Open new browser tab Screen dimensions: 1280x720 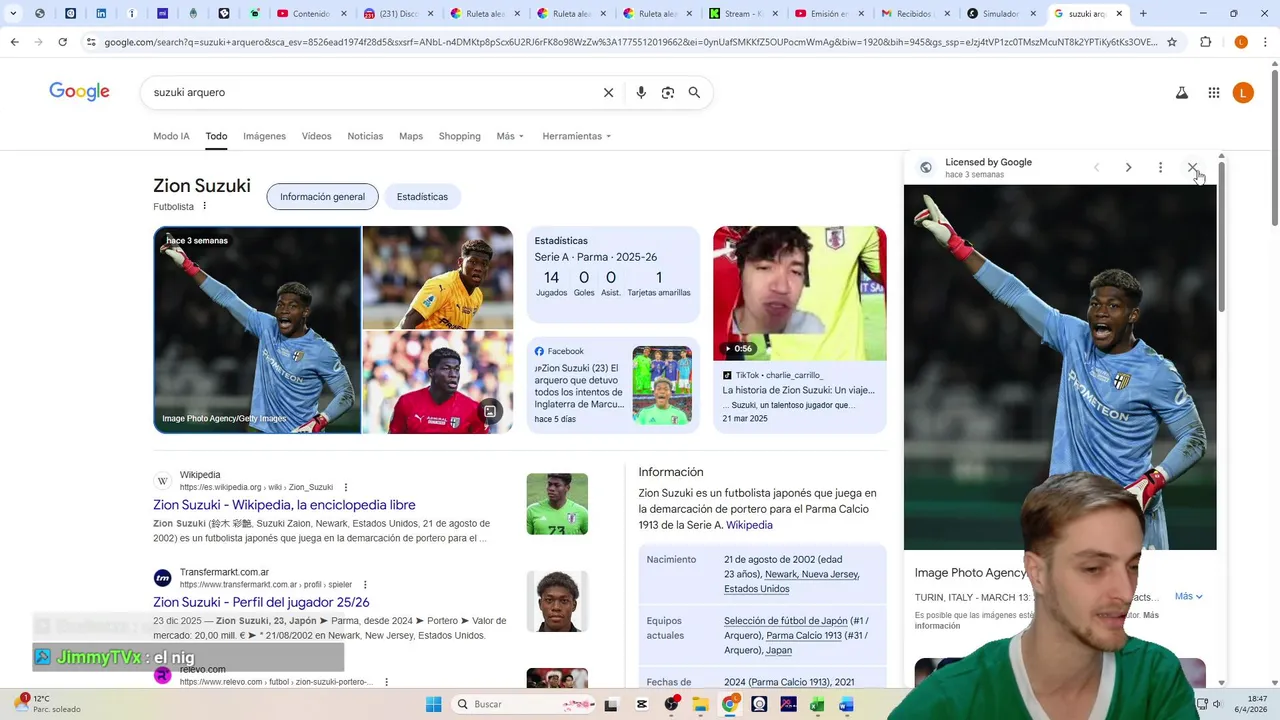pyautogui.click(x=1143, y=14)
